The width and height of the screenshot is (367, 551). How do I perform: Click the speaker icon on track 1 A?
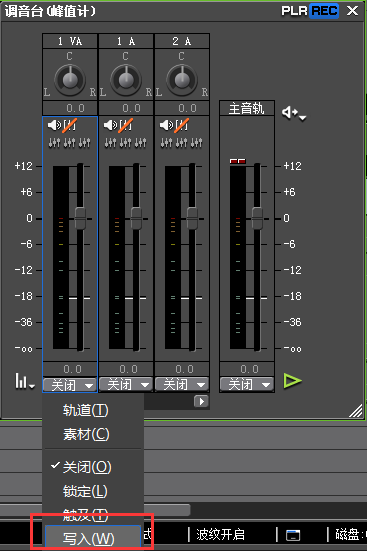pos(110,125)
